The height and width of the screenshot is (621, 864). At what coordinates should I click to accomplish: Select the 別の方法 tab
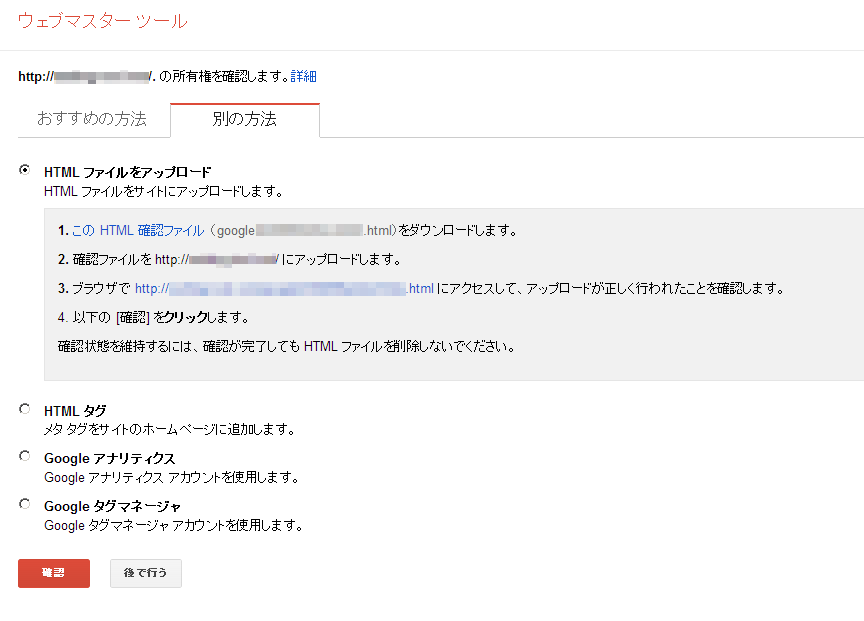click(x=244, y=120)
